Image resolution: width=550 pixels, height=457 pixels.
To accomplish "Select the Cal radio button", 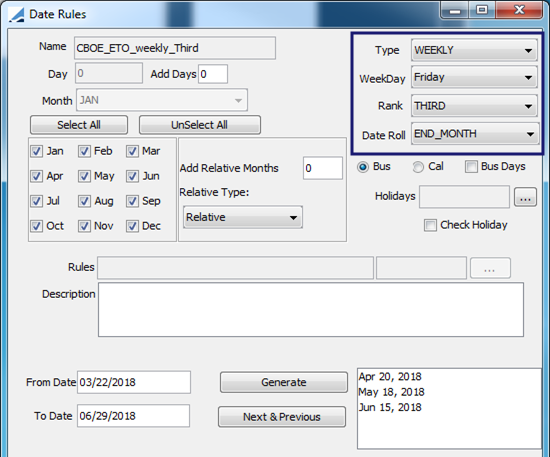I will (x=418, y=167).
